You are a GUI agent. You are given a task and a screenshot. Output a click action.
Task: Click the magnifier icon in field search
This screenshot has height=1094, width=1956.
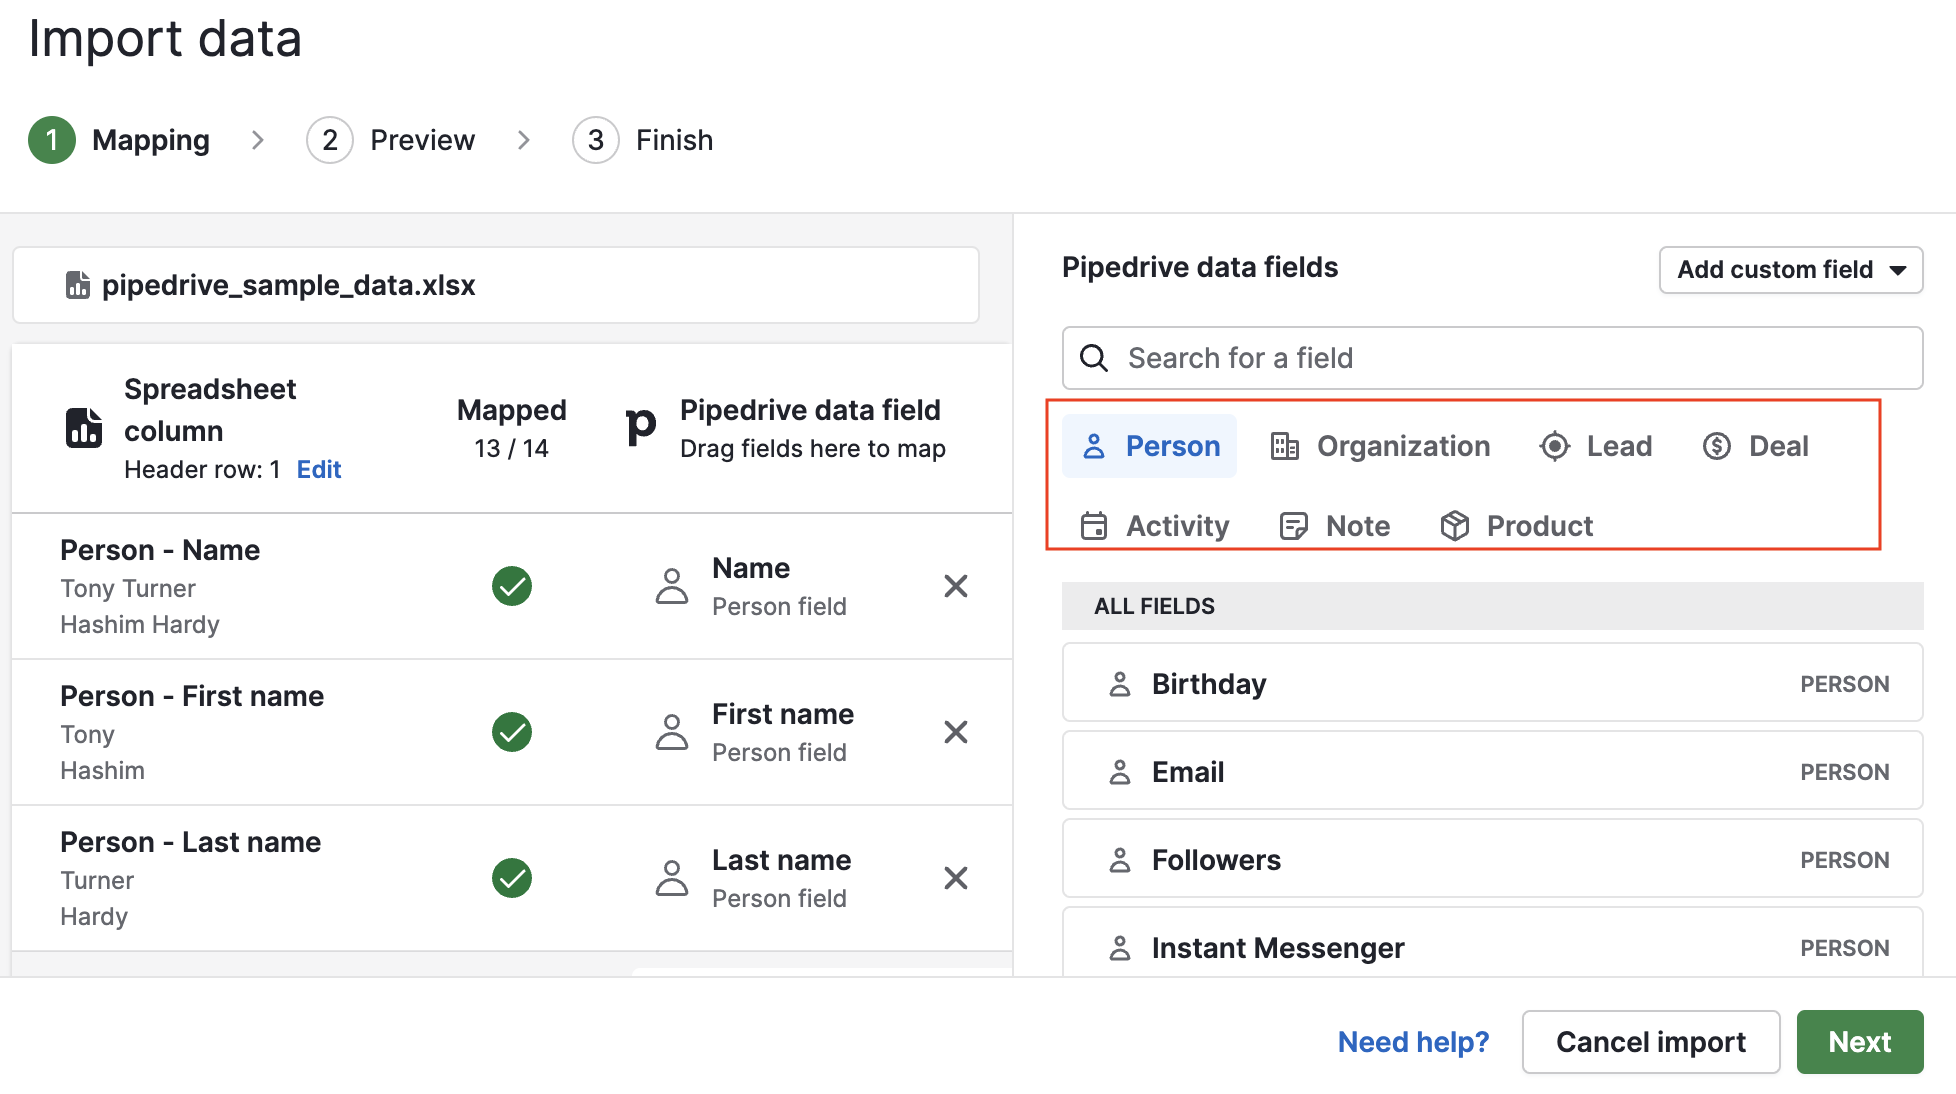point(1094,358)
